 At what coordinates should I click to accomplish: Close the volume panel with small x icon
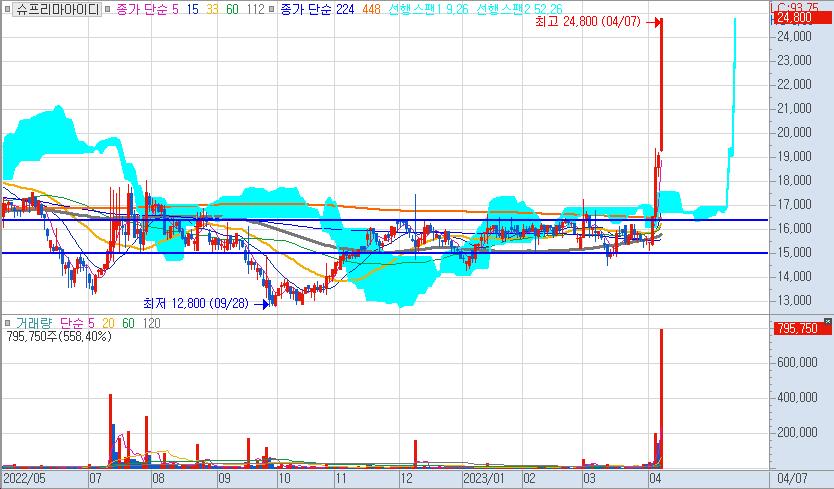[827, 321]
